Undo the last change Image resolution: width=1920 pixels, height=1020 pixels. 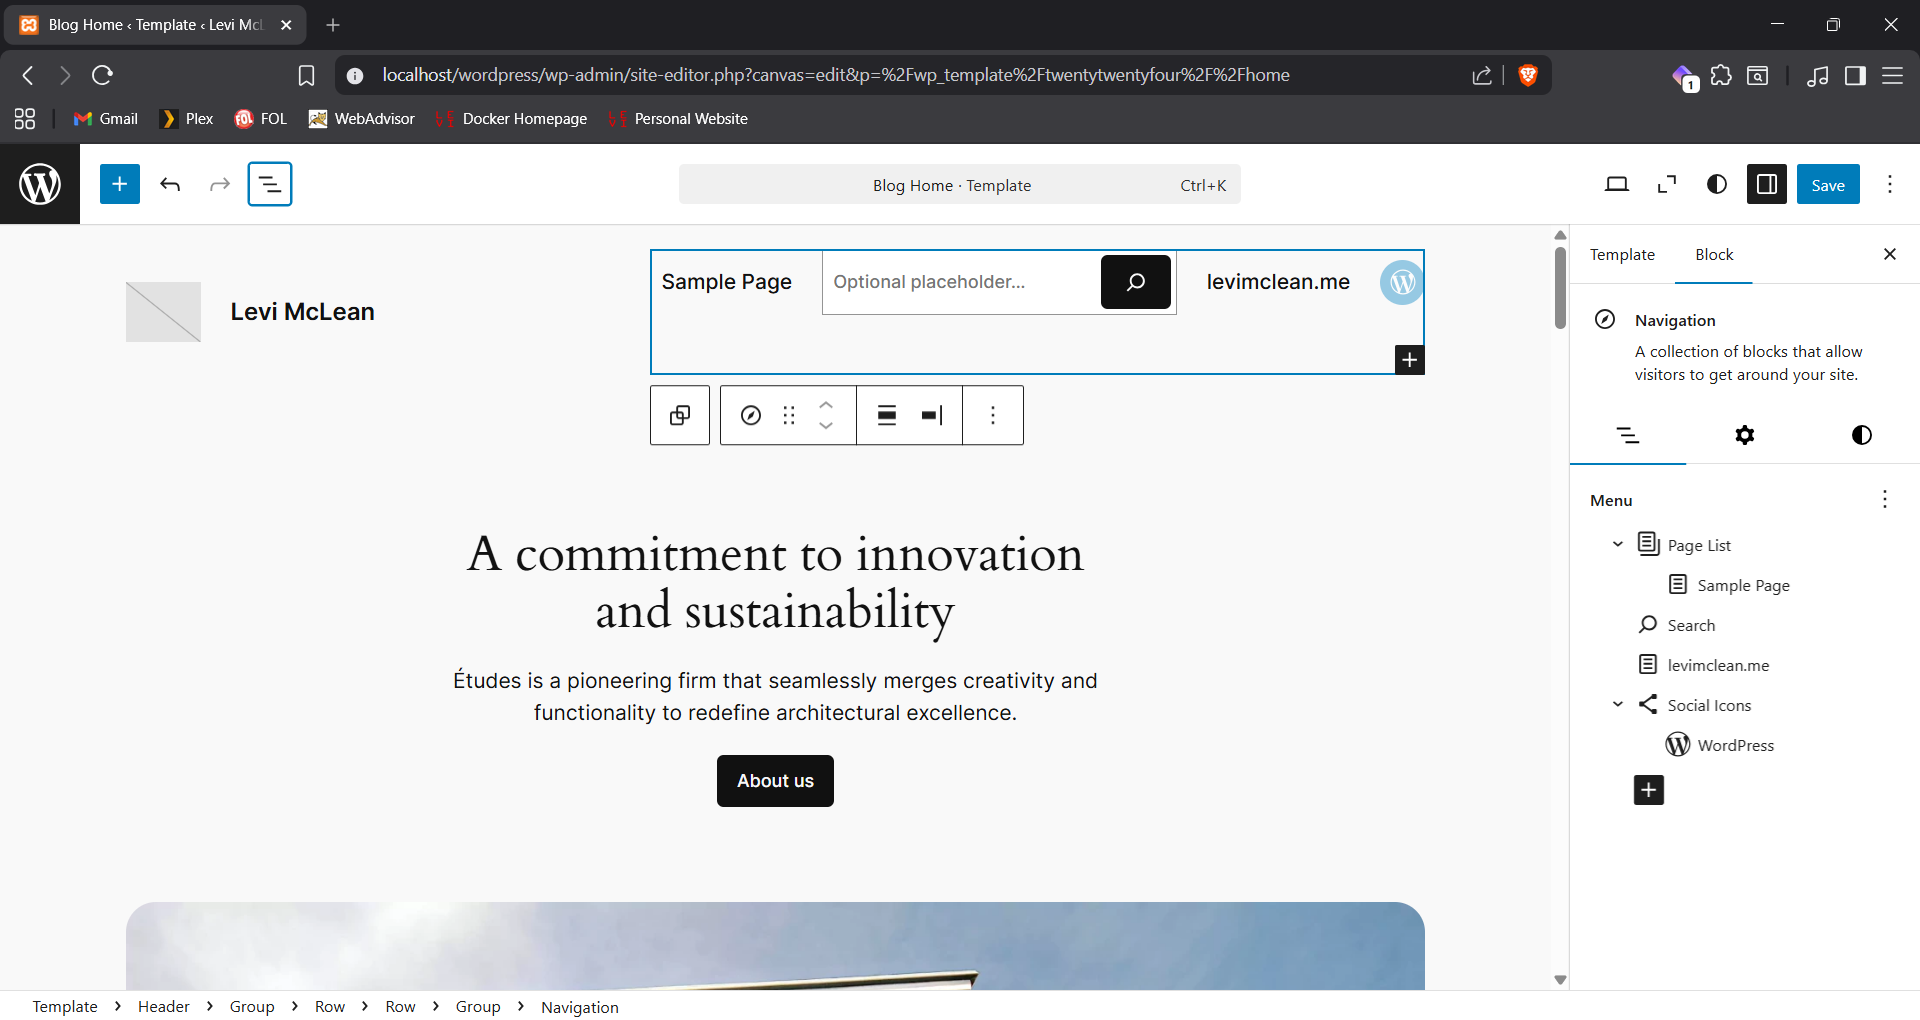(170, 184)
